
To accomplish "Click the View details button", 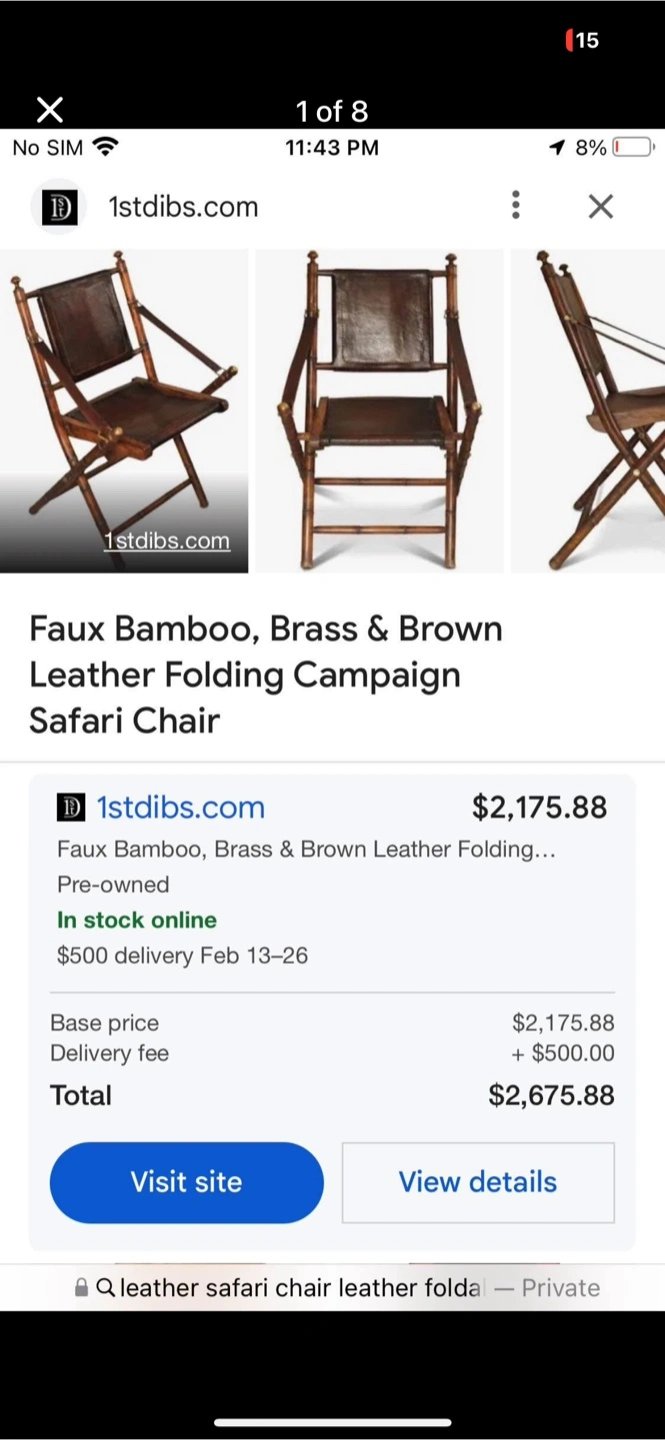I will pos(478,1182).
